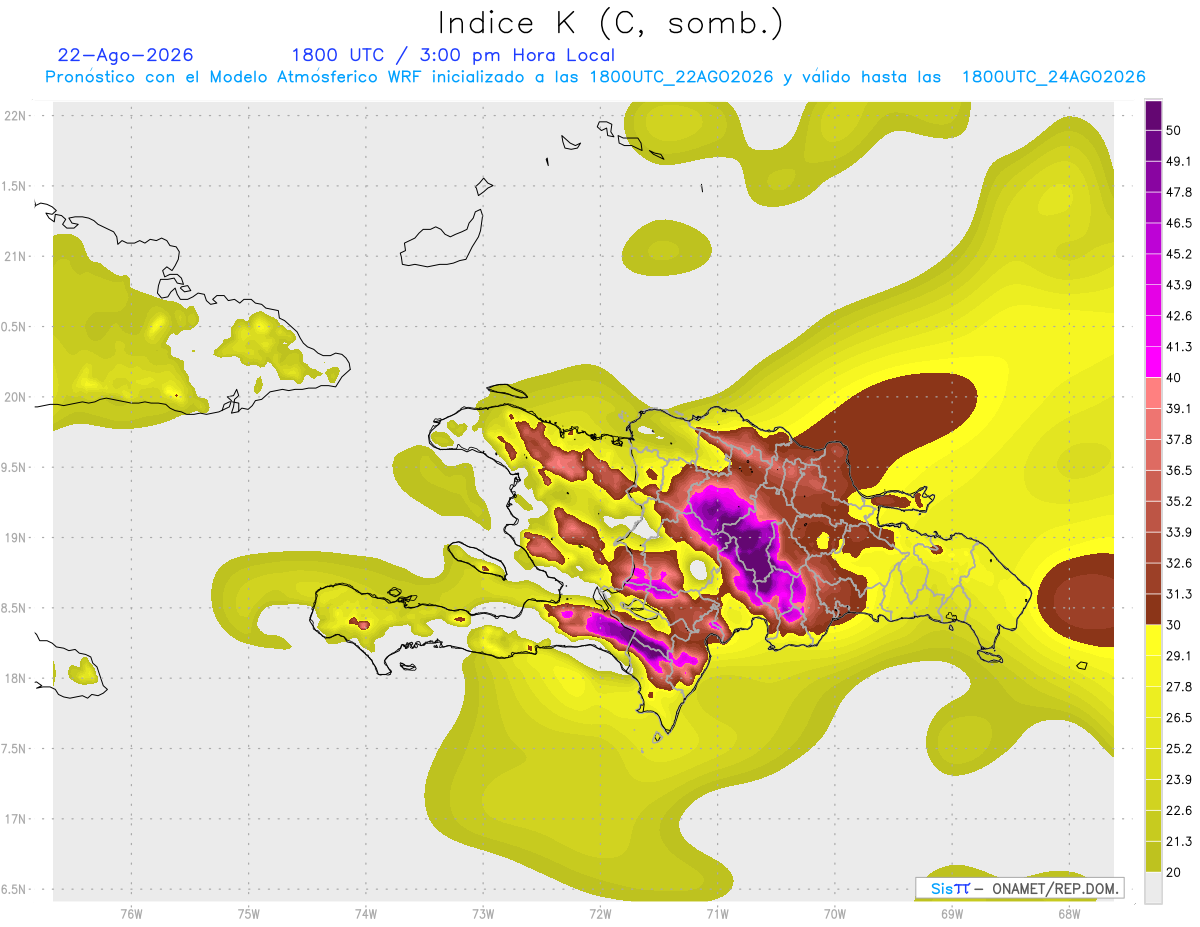Click the '36.5' color bar label

click(1179, 470)
